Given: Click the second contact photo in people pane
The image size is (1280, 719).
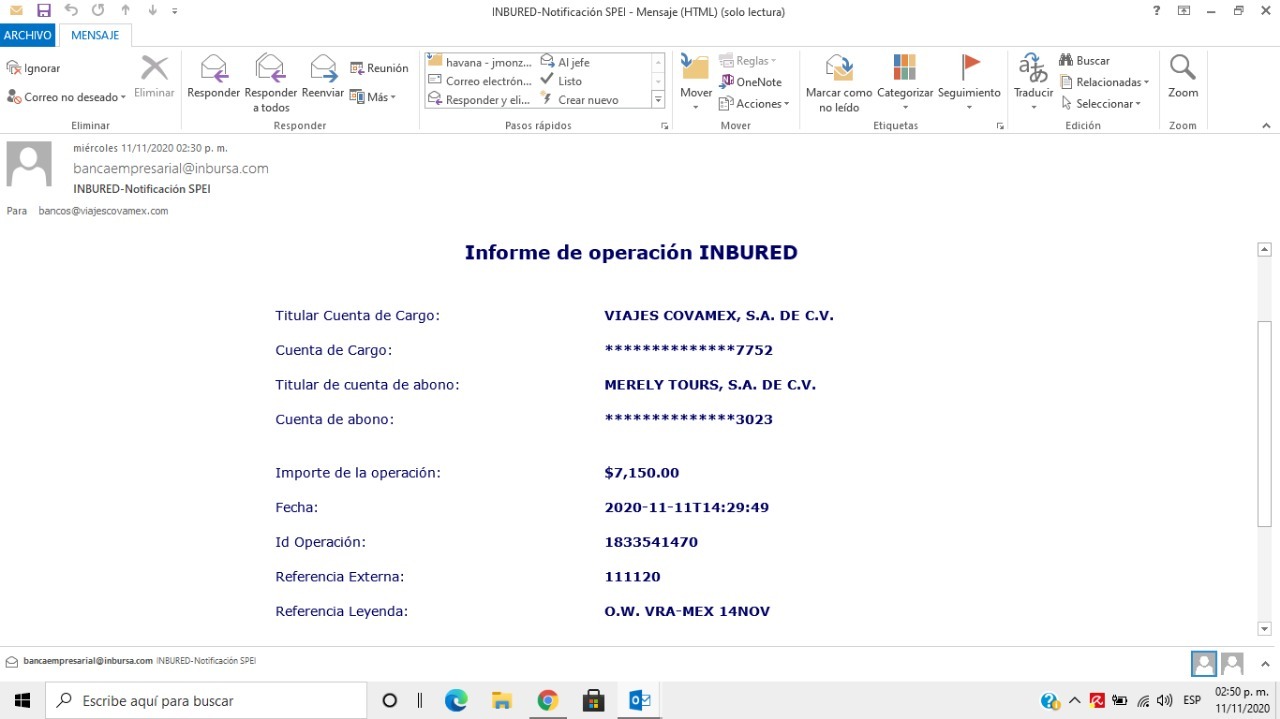Looking at the screenshot, I should (1232, 663).
